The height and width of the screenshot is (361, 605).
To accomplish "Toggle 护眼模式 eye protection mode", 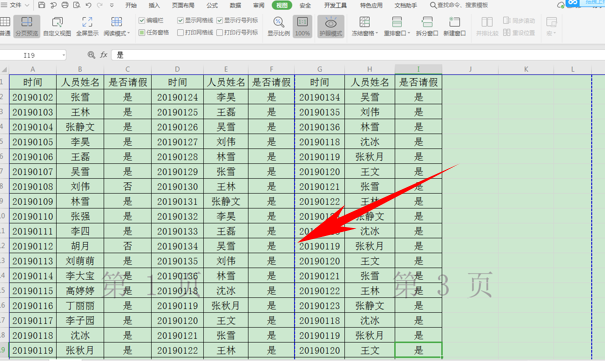I will (331, 26).
